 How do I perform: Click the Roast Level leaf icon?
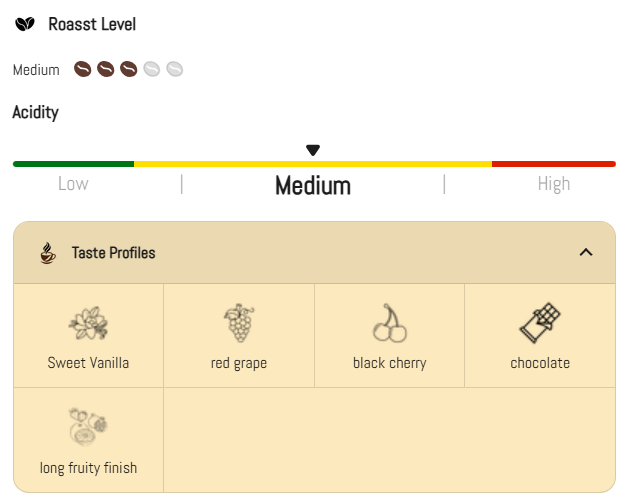coord(25,24)
